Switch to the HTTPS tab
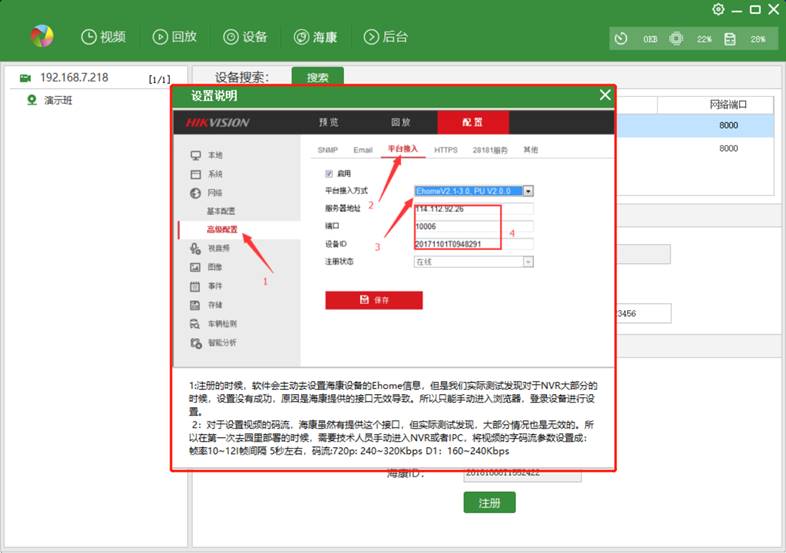The height and width of the screenshot is (553, 786). click(445, 150)
